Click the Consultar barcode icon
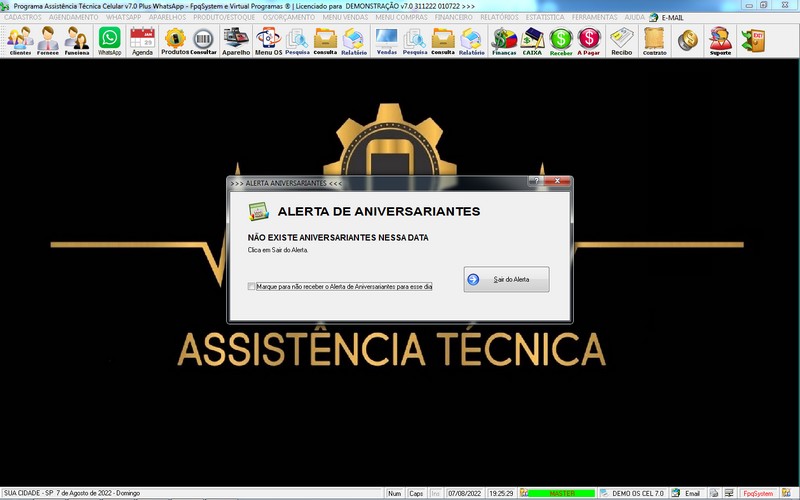 [x=204, y=41]
